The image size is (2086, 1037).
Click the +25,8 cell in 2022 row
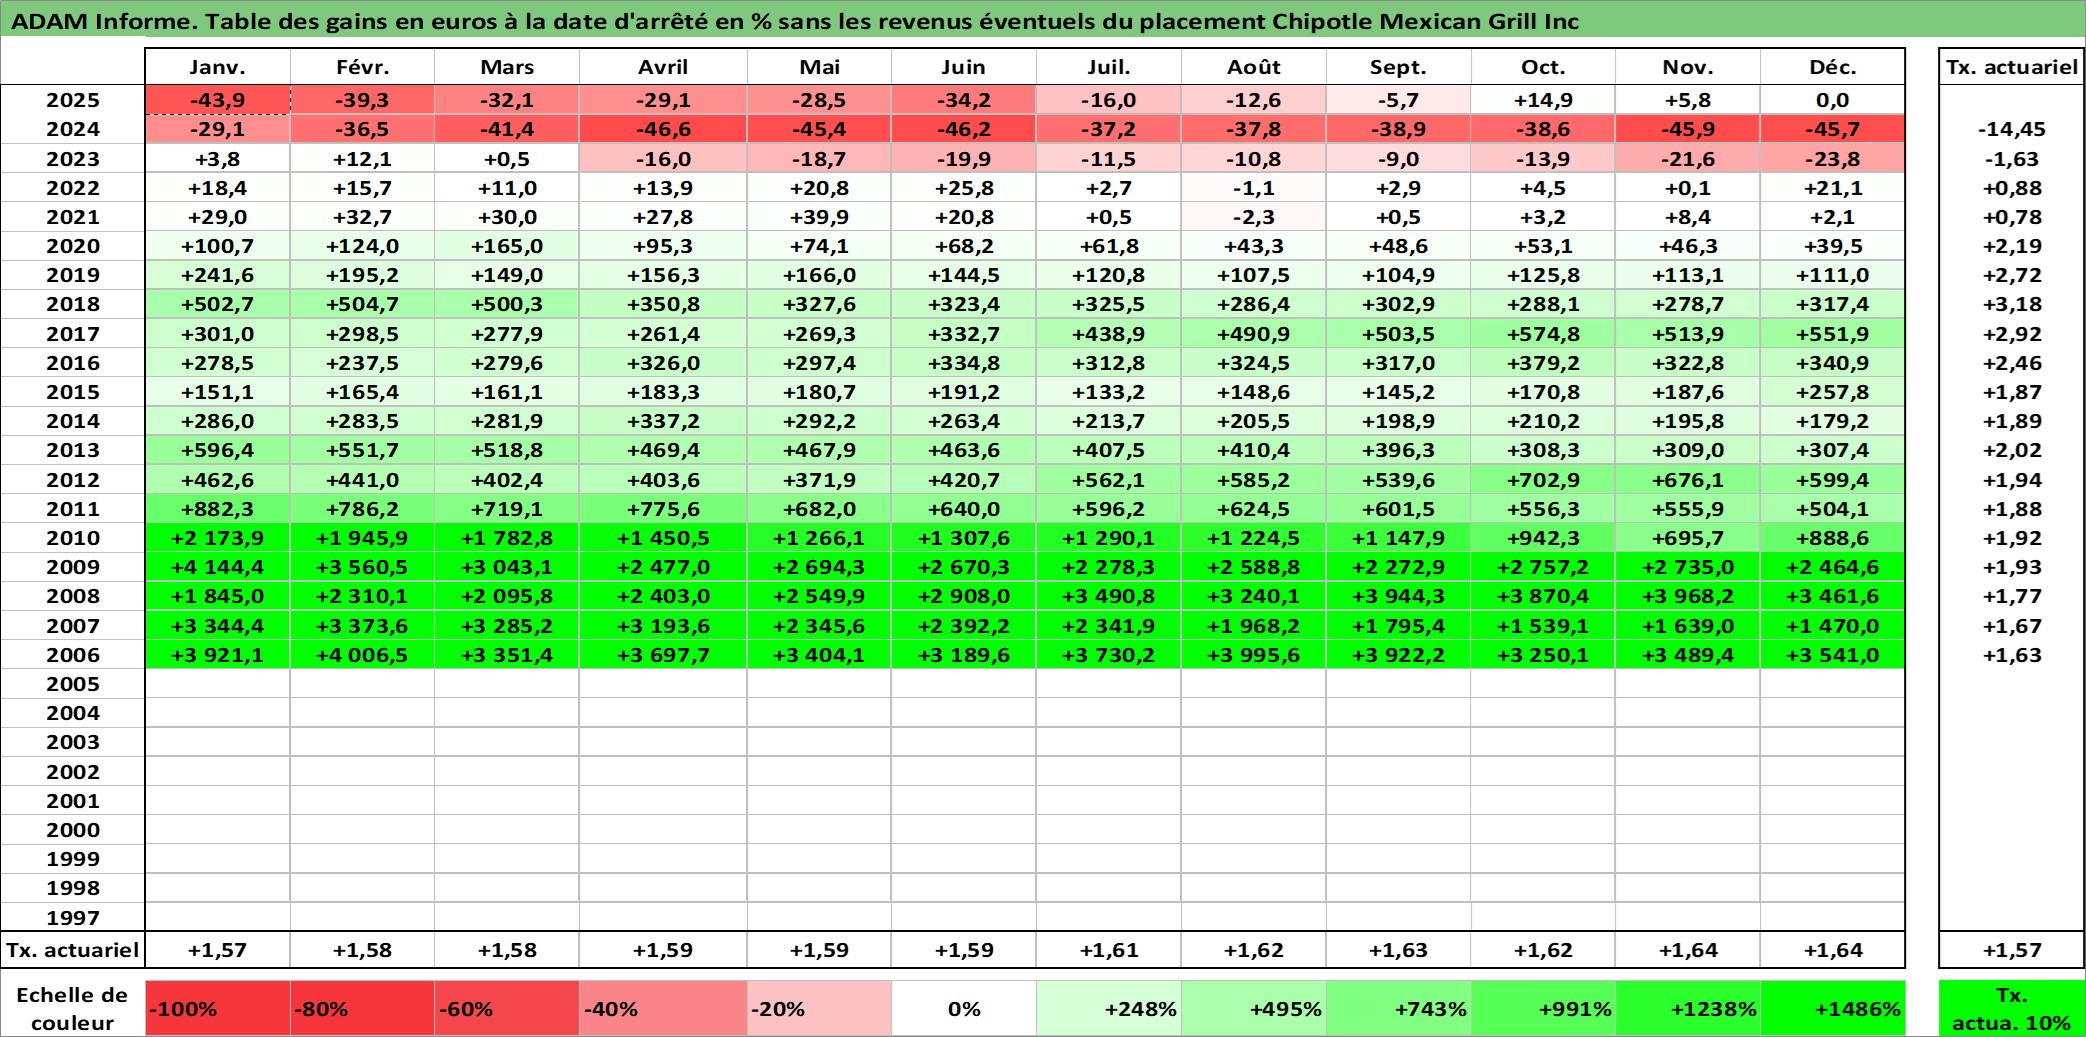(x=963, y=188)
